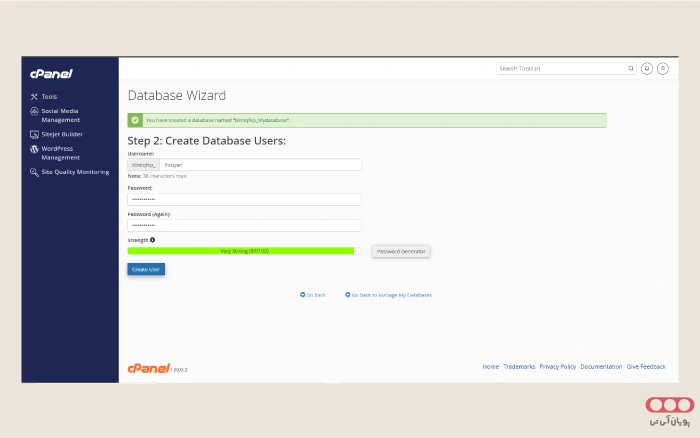The height and width of the screenshot is (438, 700).
Task: Open Social Media Management menu item
Action: 60,115
